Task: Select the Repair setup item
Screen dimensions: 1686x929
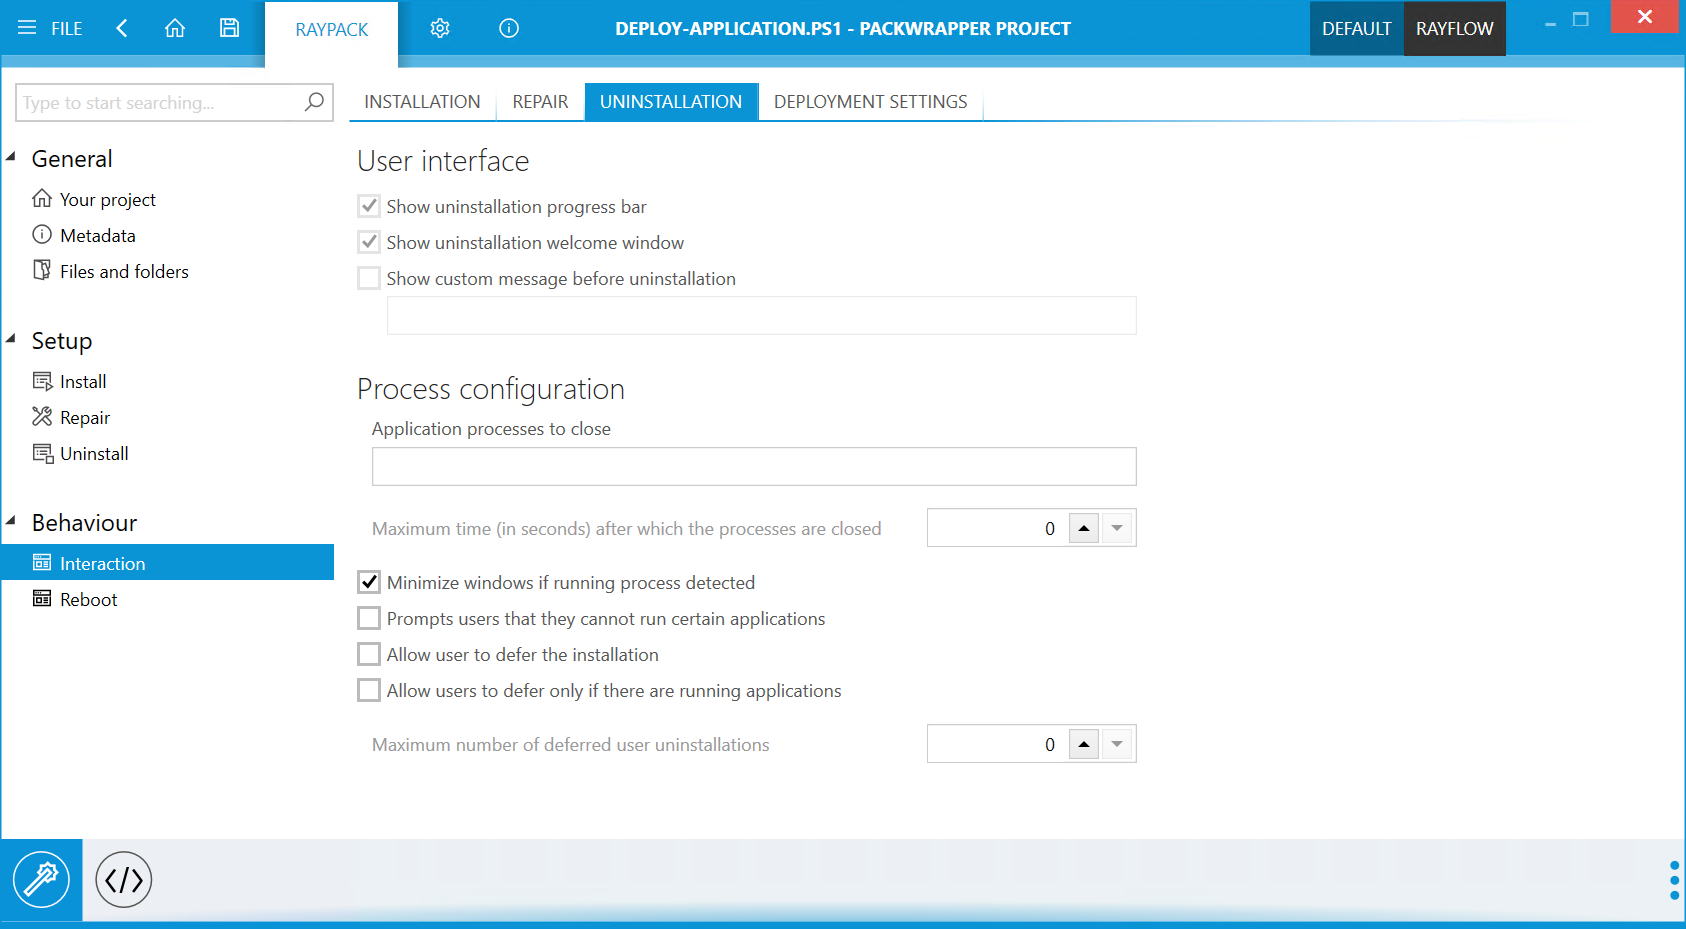Action: click(85, 417)
